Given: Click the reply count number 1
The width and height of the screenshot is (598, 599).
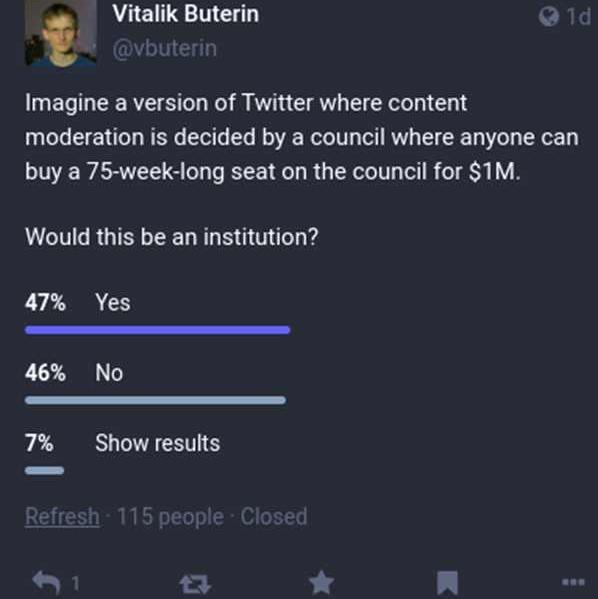Looking at the screenshot, I should point(76,583).
